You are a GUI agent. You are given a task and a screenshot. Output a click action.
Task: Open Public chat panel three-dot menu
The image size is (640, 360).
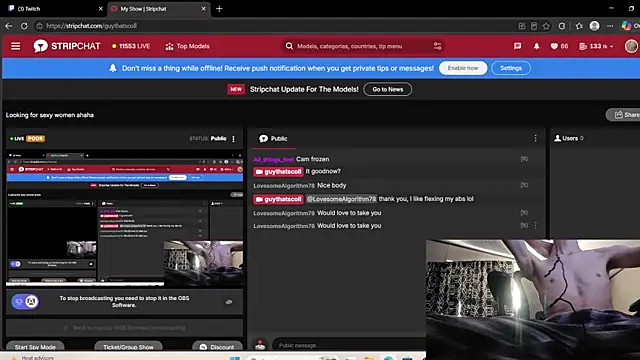tap(536, 139)
